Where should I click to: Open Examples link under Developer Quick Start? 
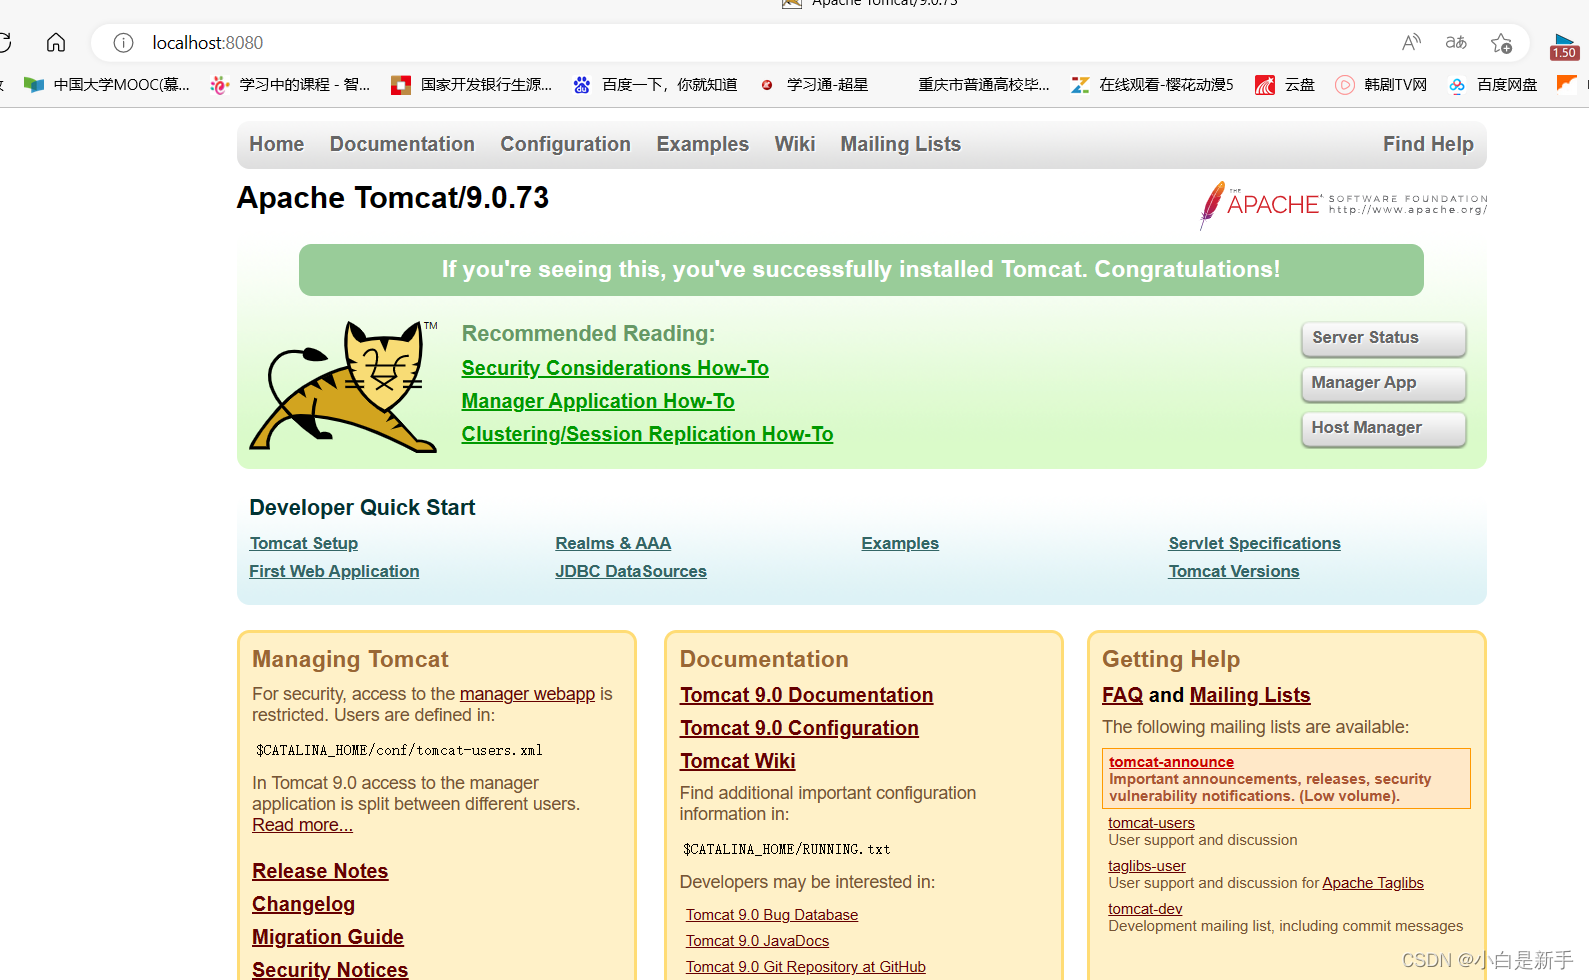click(900, 543)
